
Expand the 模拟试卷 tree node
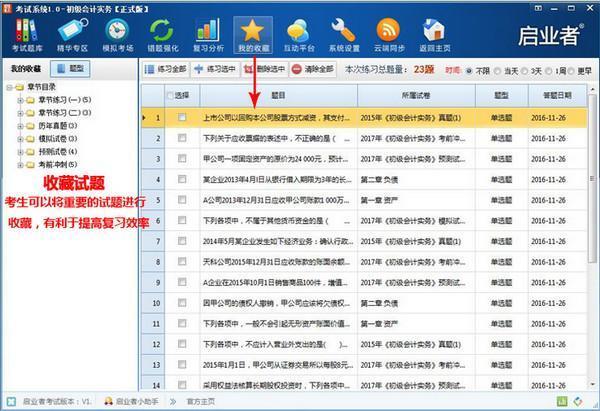[20, 139]
